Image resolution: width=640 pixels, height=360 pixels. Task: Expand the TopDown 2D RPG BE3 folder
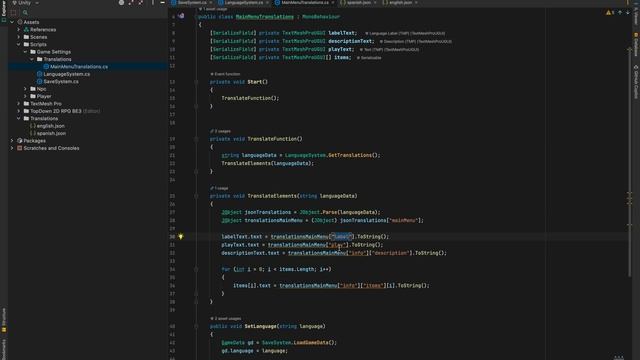(18, 111)
